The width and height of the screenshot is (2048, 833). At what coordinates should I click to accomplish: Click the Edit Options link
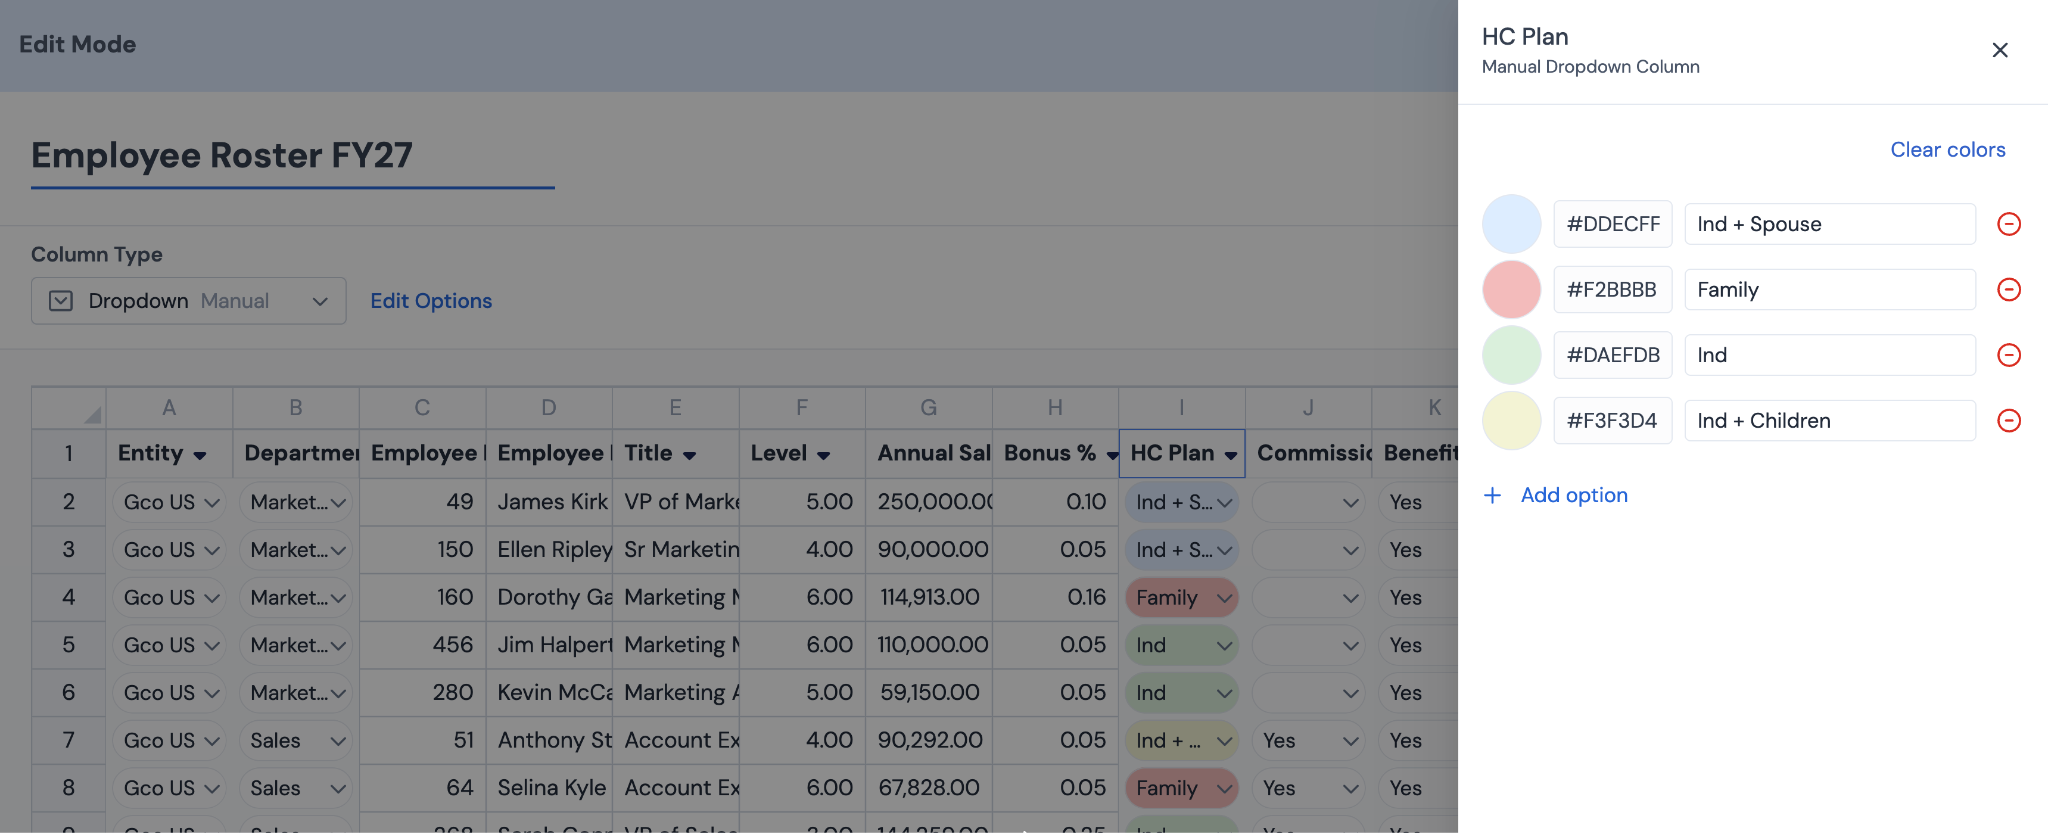tap(431, 301)
